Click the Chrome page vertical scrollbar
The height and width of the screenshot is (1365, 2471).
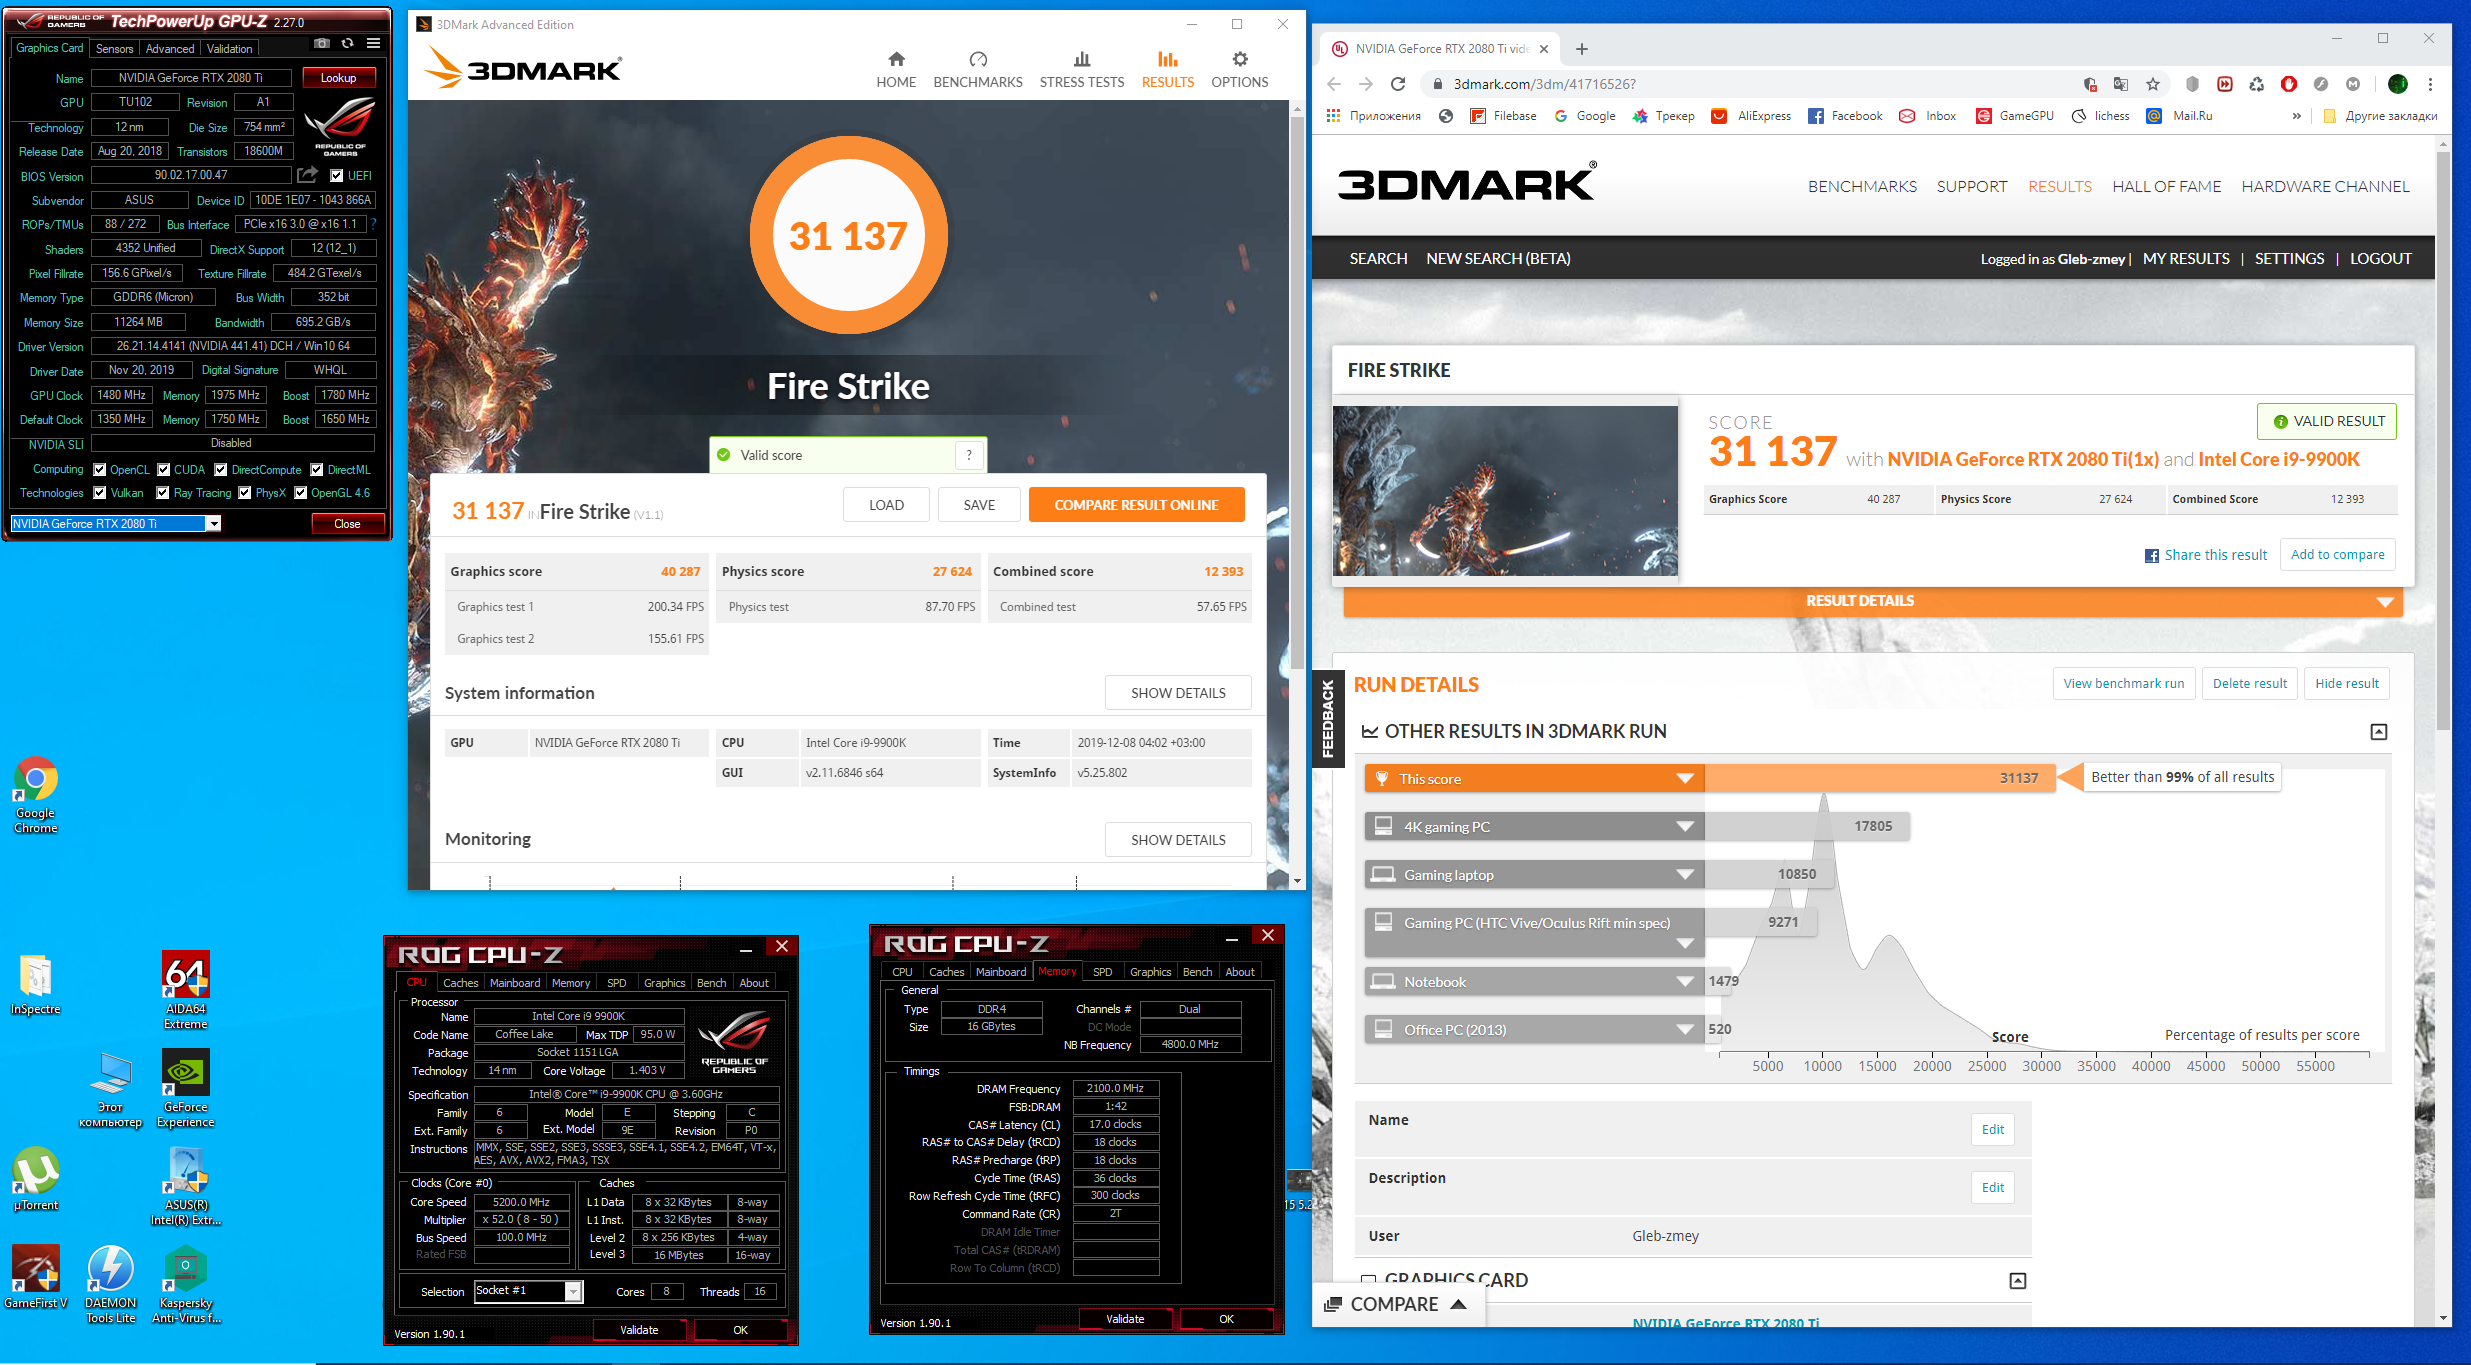point(2443,440)
